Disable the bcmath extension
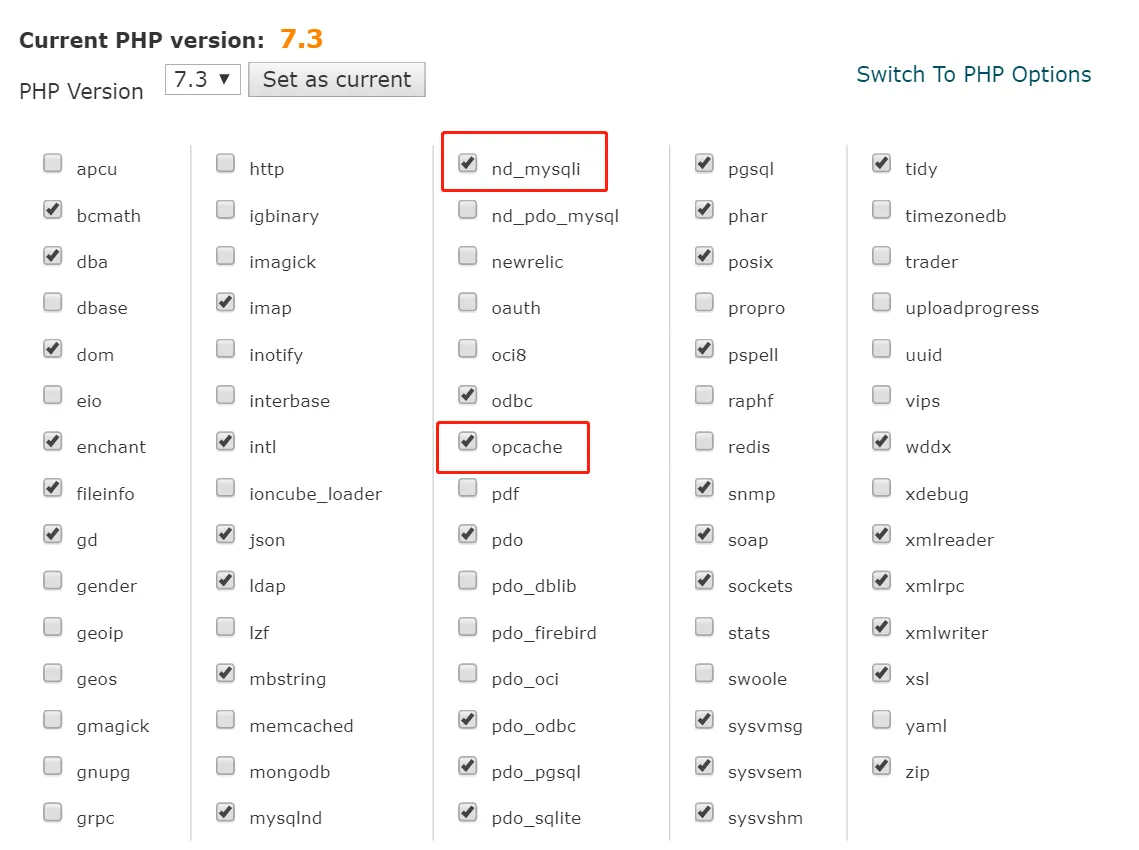This screenshot has width=1139, height=850. point(52,209)
